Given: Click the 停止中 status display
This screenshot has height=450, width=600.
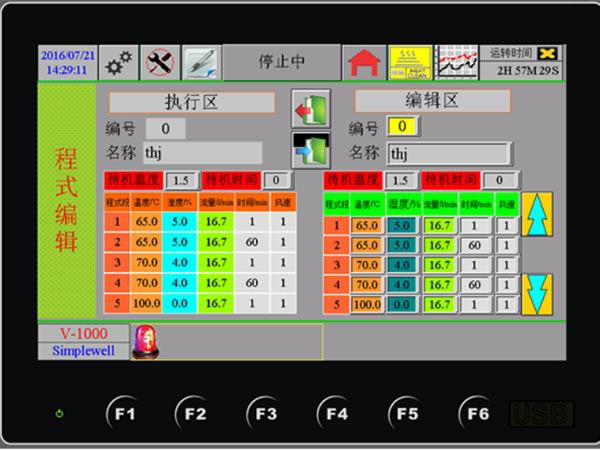Looking at the screenshot, I should point(282,63).
